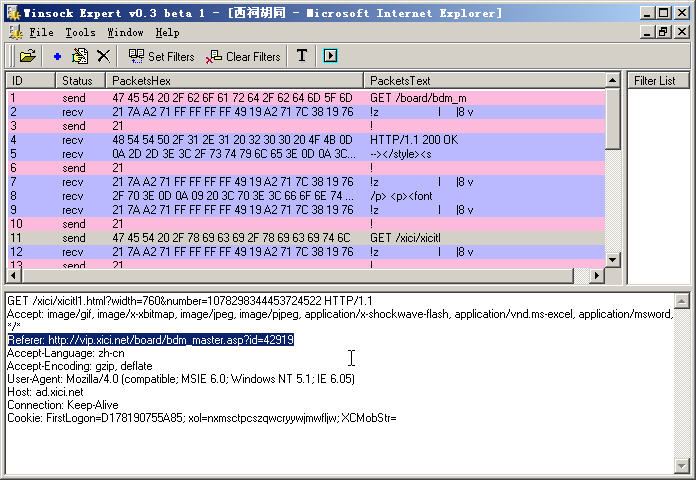The image size is (696, 480).
Task: Click packet list vertical scrollbar thumb
Action: pyautogui.click(x=613, y=119)
